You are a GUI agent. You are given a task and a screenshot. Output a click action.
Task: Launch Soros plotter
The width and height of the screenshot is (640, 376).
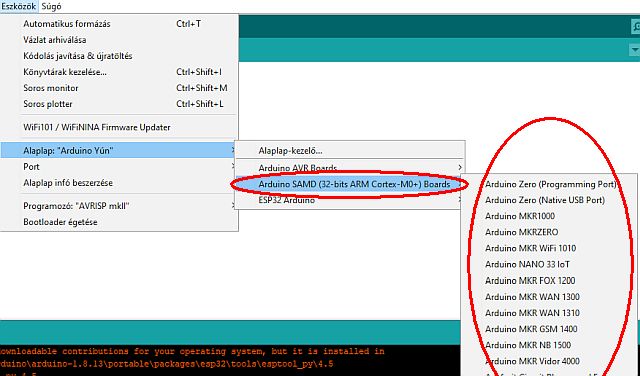click(x=119, y=104)
